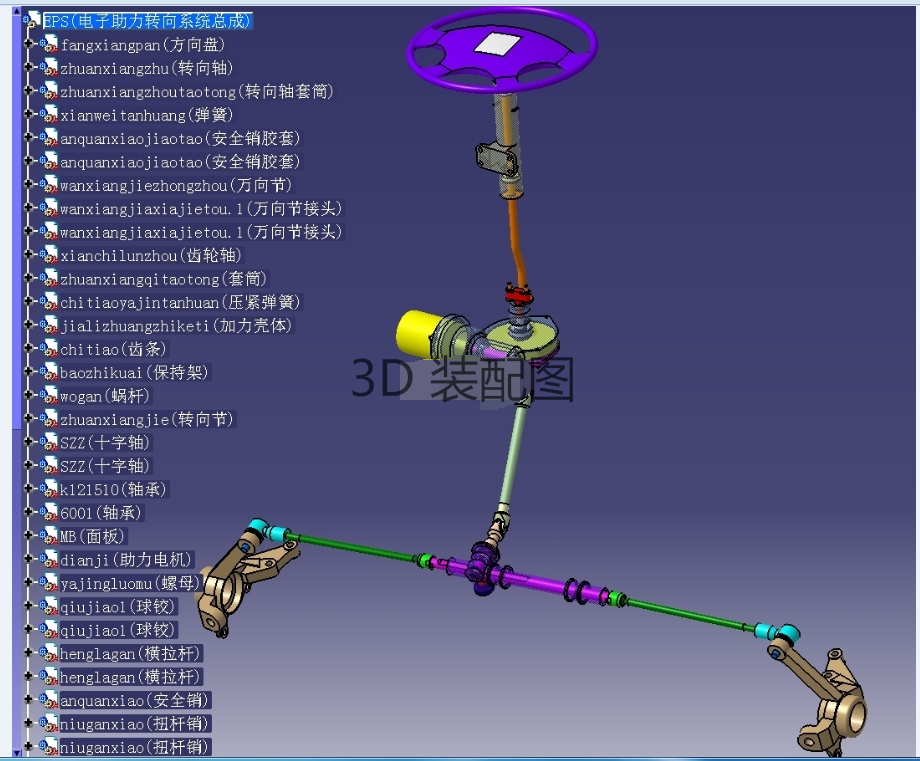Click the jializhuangzhiketi (加力壳体) part icon
920x761 pixels.
click(x=49, y=326)
